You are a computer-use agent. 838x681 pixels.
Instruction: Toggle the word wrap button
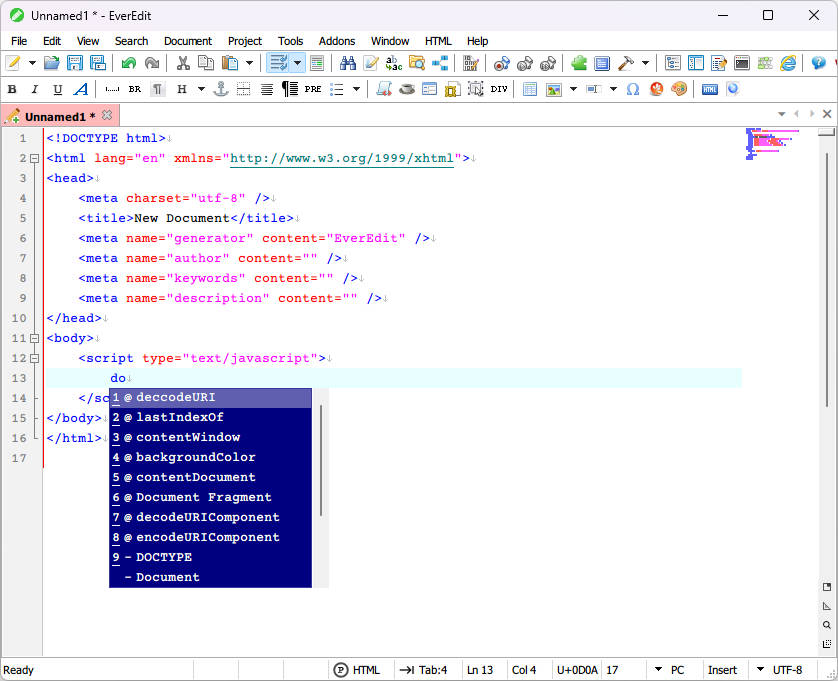pyautogui.click(x=278, y=63)
